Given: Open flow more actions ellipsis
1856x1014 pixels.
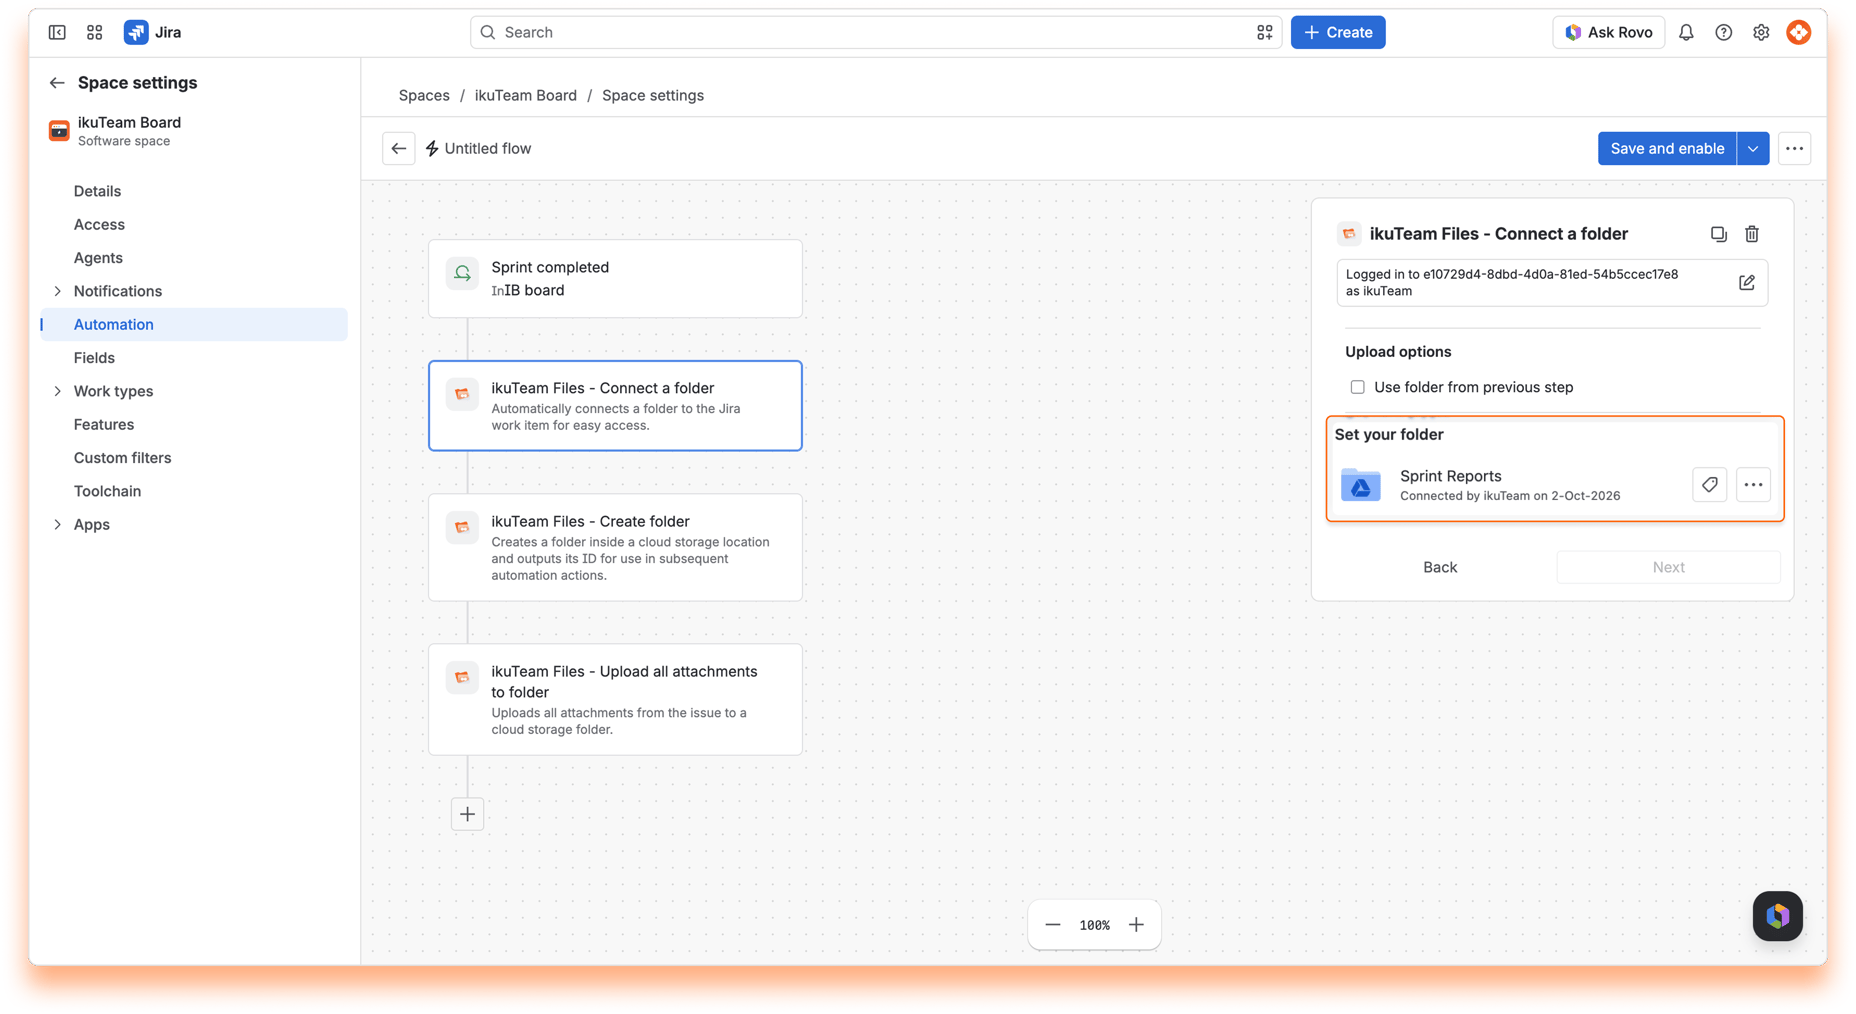Looking at the screenshot, I should pos(1795,148).
